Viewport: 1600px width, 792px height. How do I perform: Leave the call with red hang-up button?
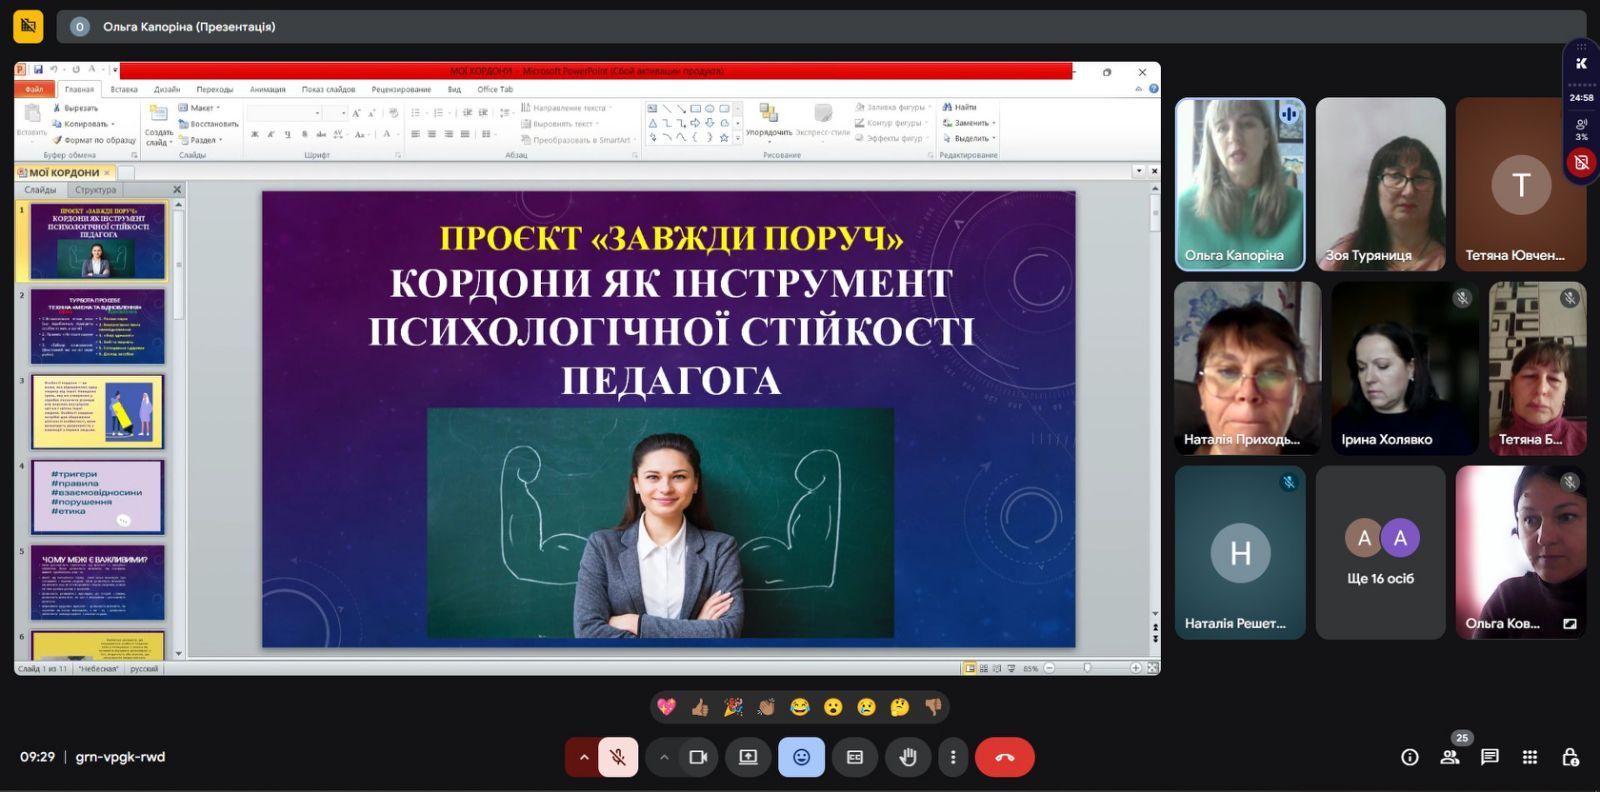(1004, 757)
